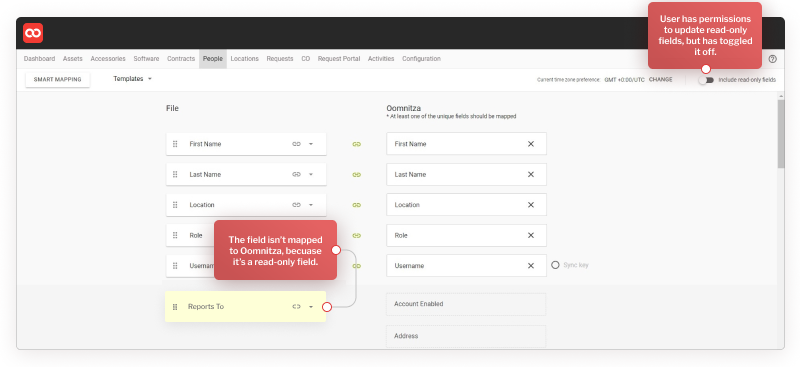Click green mapping link for Role
Screen dimensions: 800x367
[x=357, y=236]
